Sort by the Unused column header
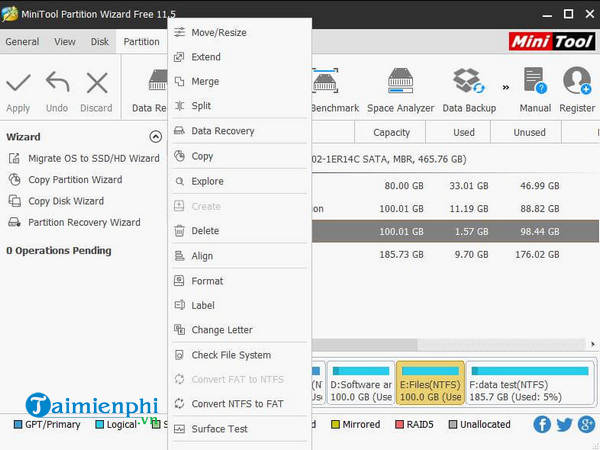The image size is (600, 450). click(x=526, y=132)
